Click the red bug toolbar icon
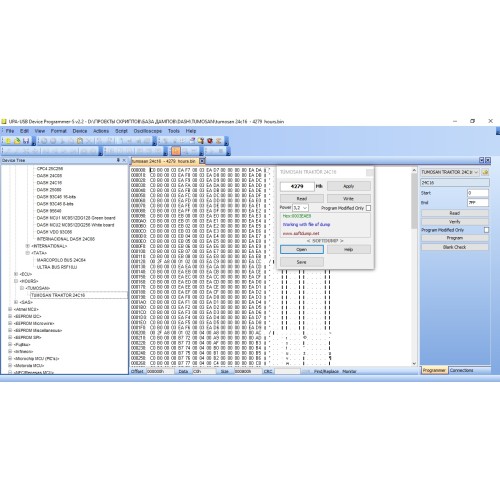This screenshot has width=500, height=500. click(x=210, y=141)
